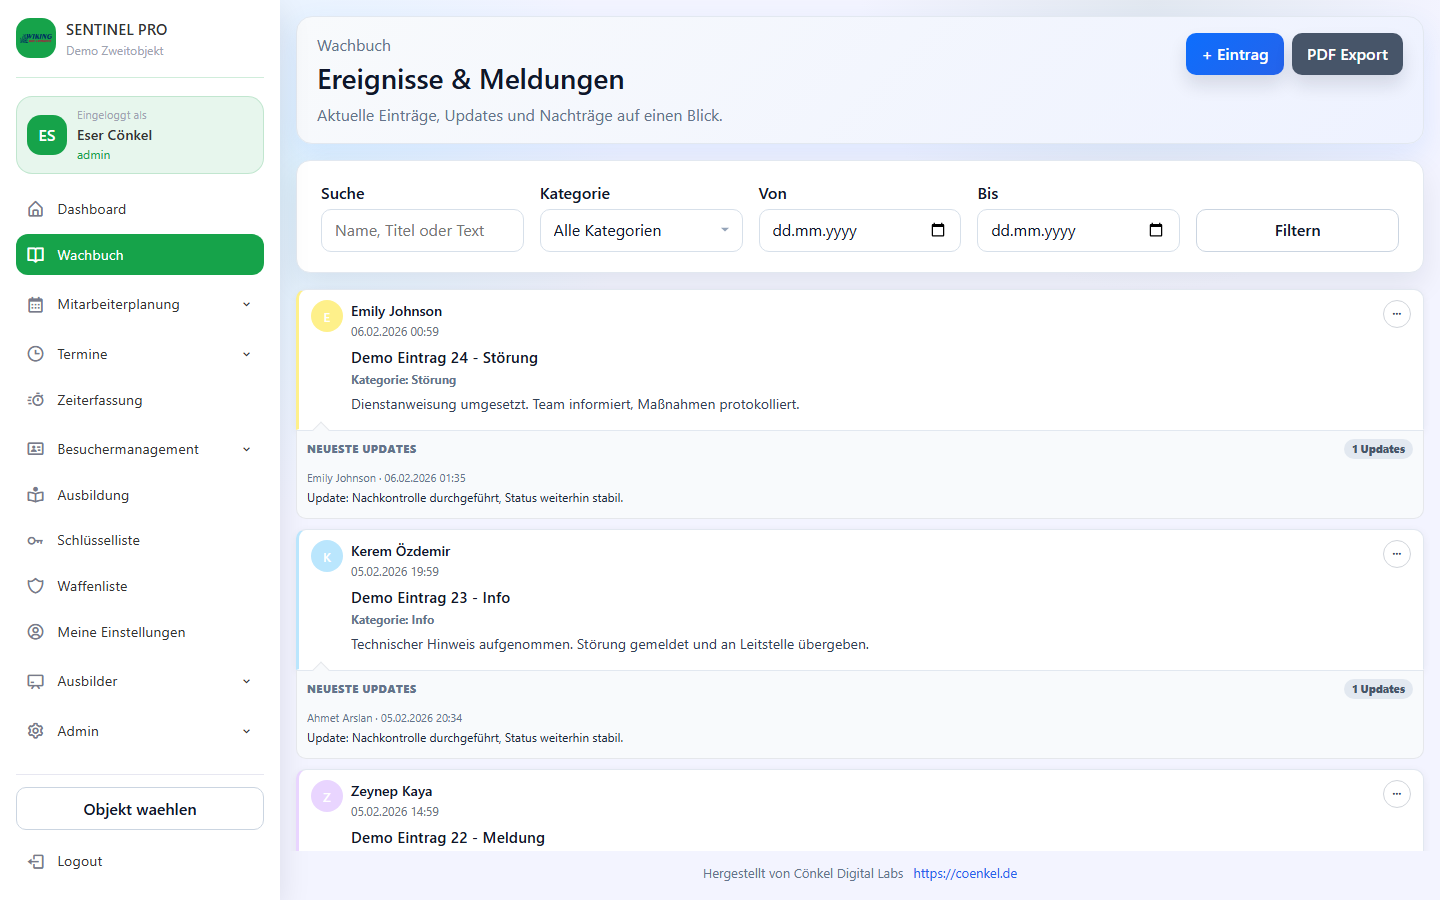This screenshot has width=1440, height=900.
Task: Expand the Termine menu section
Action: pyautogui.click(x=246, y=355)
